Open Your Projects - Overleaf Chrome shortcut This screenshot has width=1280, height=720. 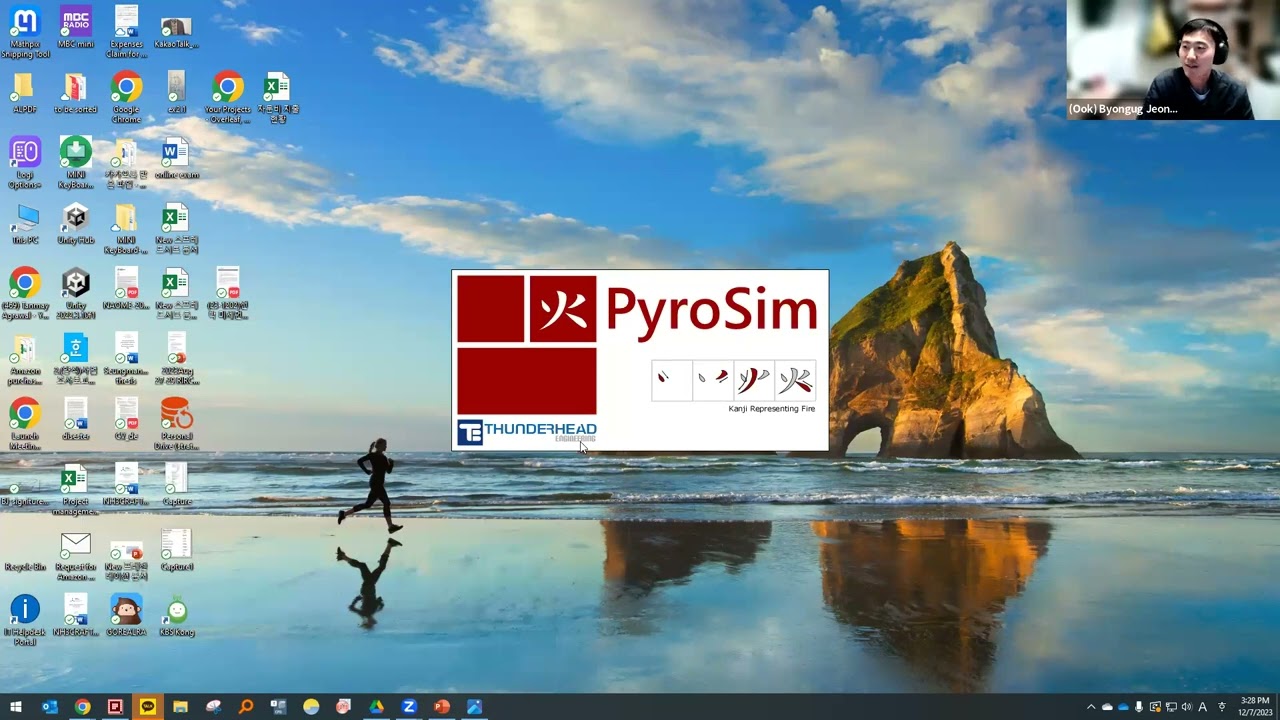click(228, 97)
